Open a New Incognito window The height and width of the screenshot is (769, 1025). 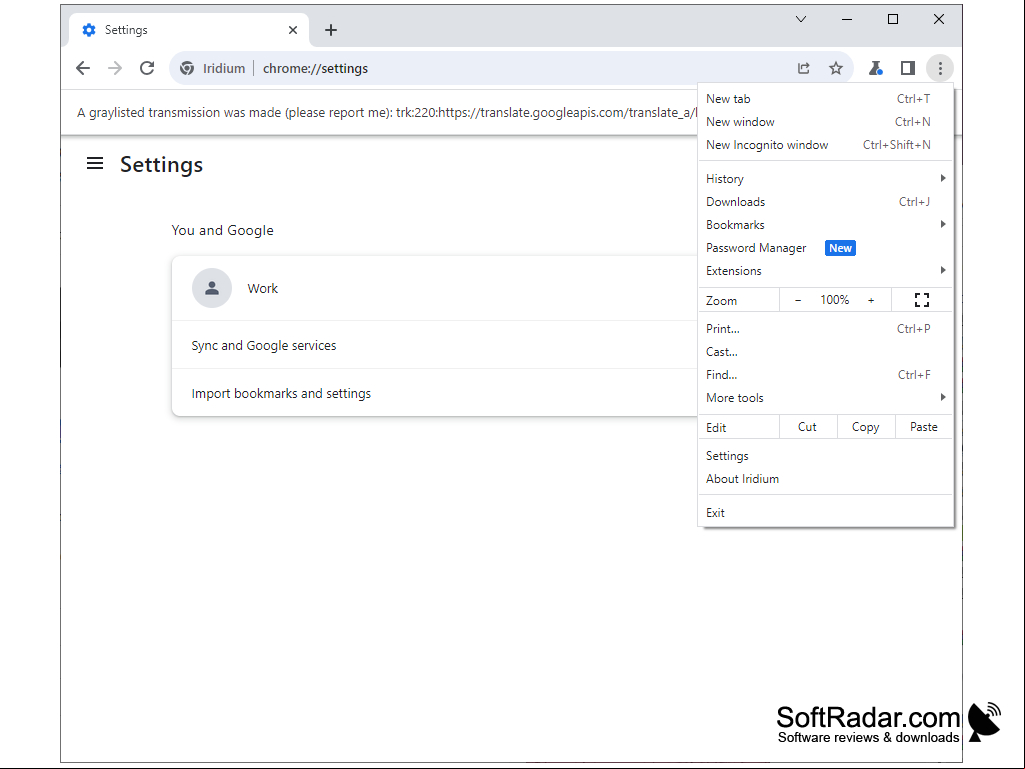tap(826, 145)
